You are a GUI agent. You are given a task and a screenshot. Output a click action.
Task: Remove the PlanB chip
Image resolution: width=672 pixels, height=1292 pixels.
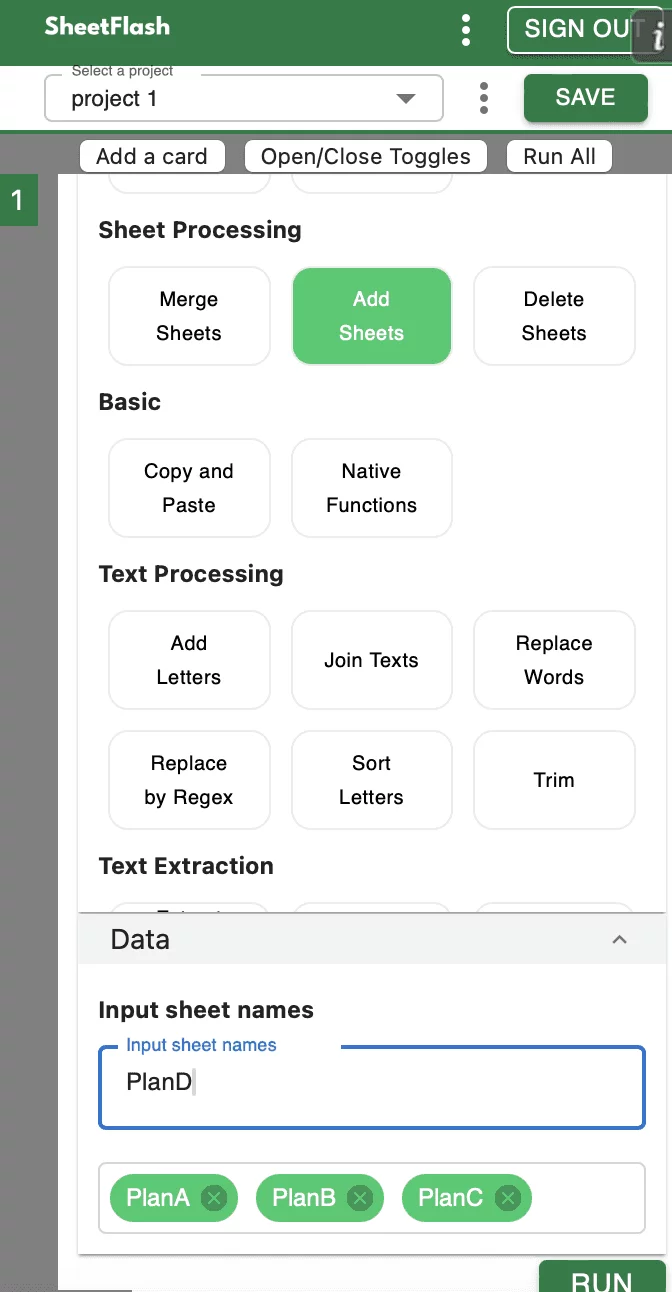[x=360, y=1197]
